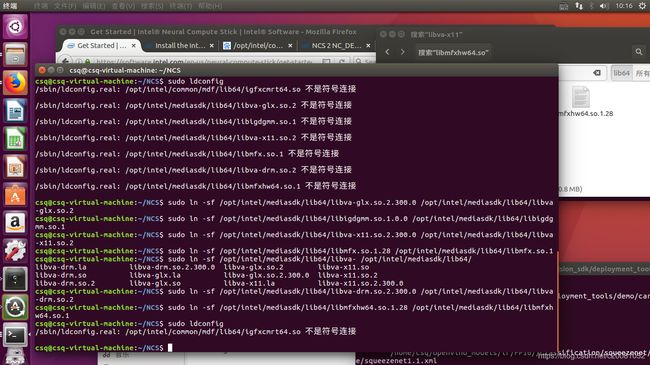Close the csq@csq-virtual-machine terminal window
Screen dimensions: 650x365
point(42,70)
